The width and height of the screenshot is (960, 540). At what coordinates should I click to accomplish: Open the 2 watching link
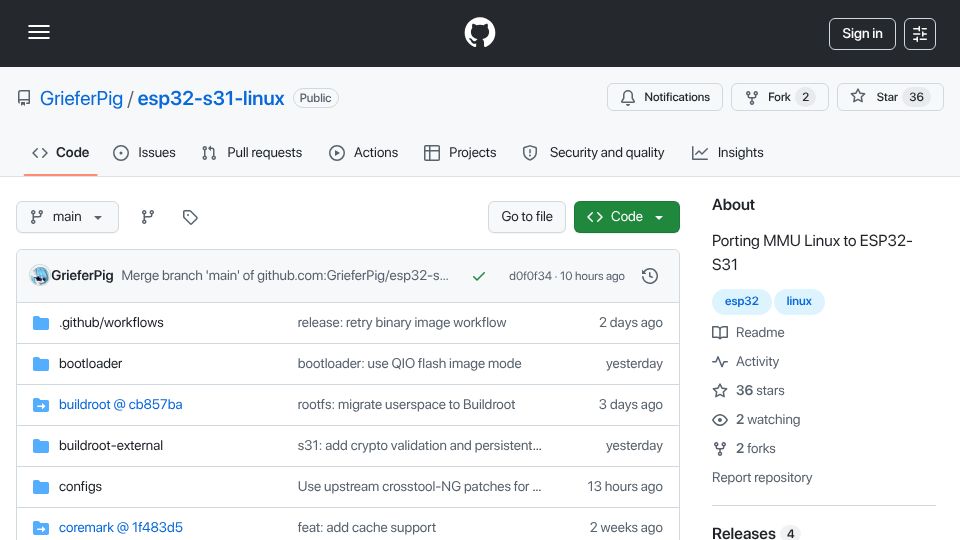(x=756, y=419)
